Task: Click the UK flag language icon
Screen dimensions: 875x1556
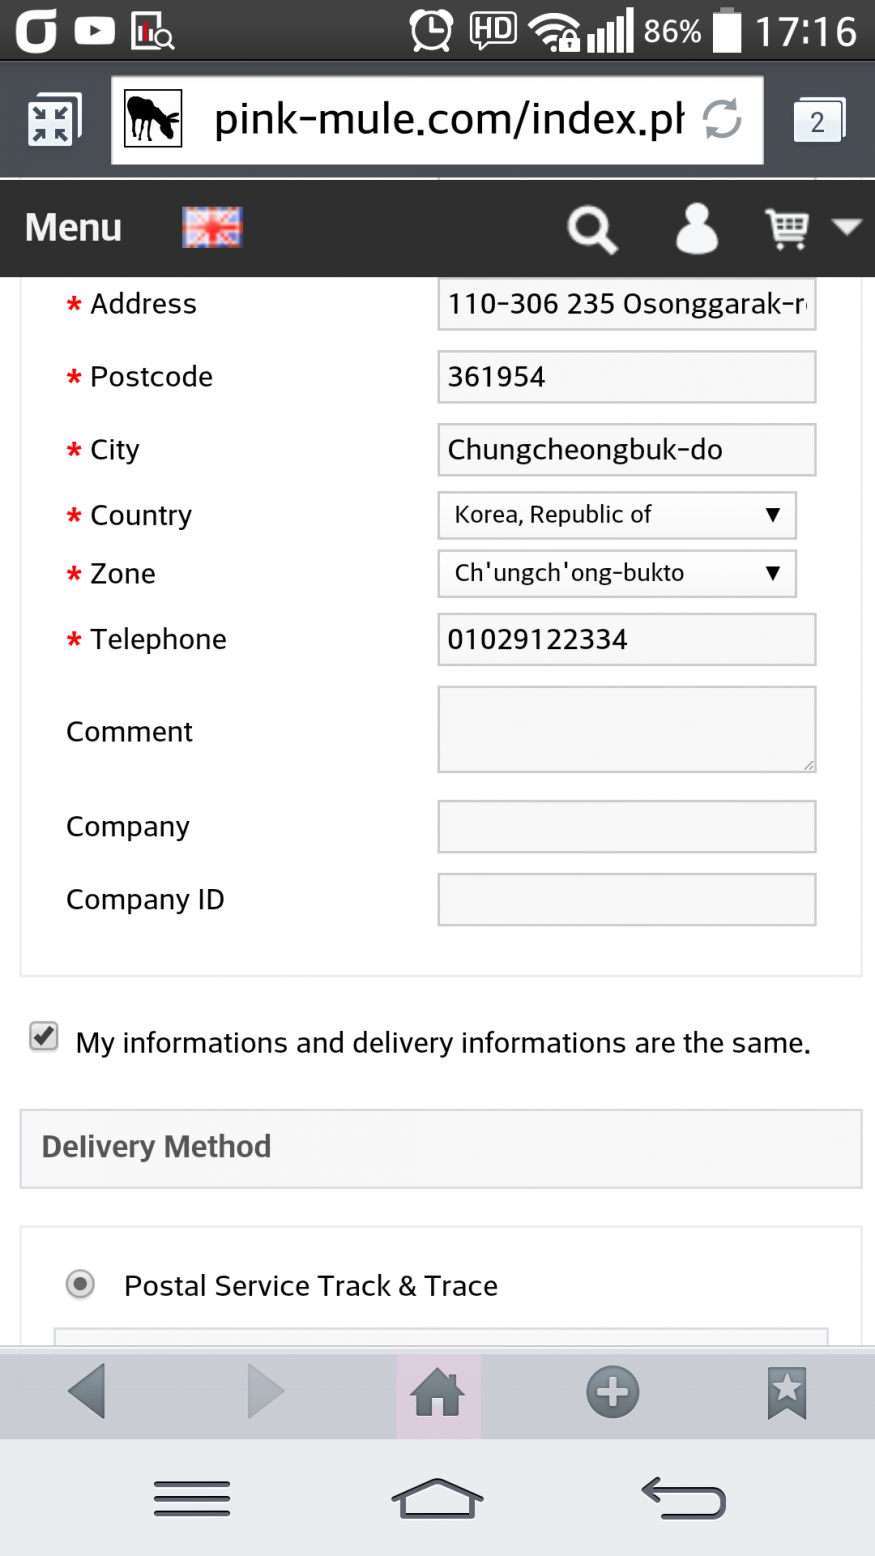Action: [212, 227]
